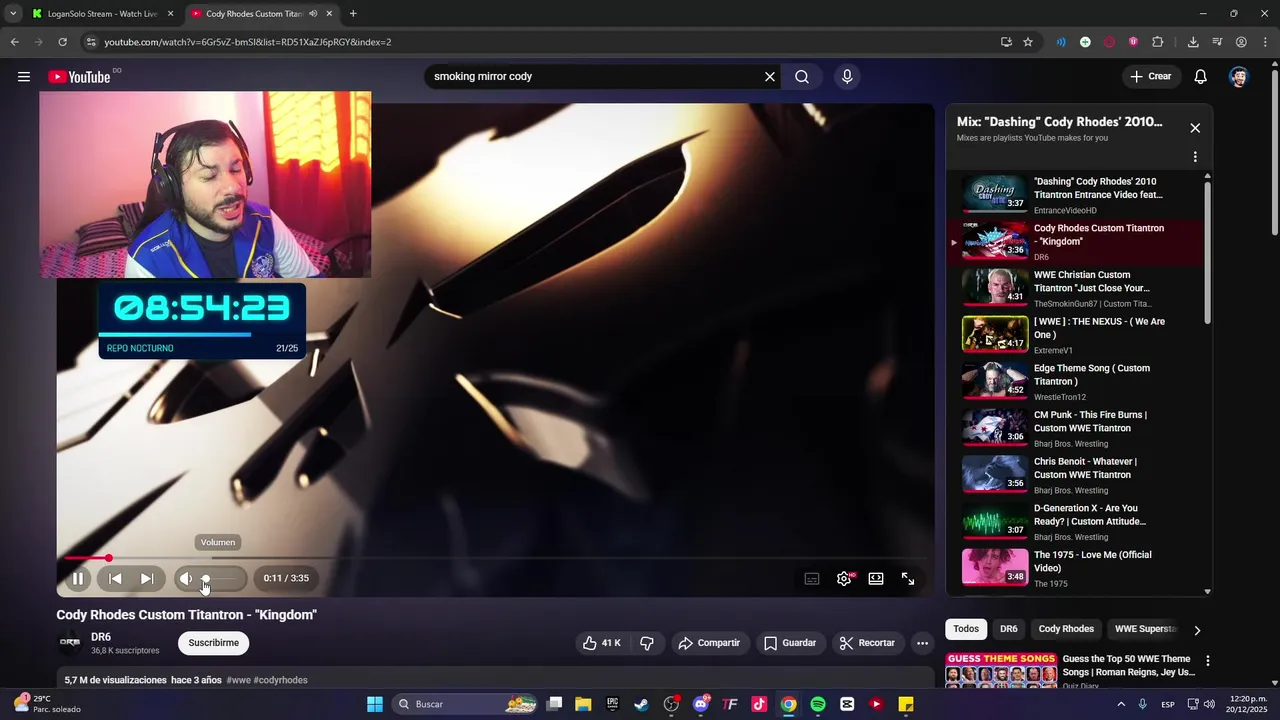Open YouTube notifications bell
Screen dimensions: 1280x720
coord(1201,77)
